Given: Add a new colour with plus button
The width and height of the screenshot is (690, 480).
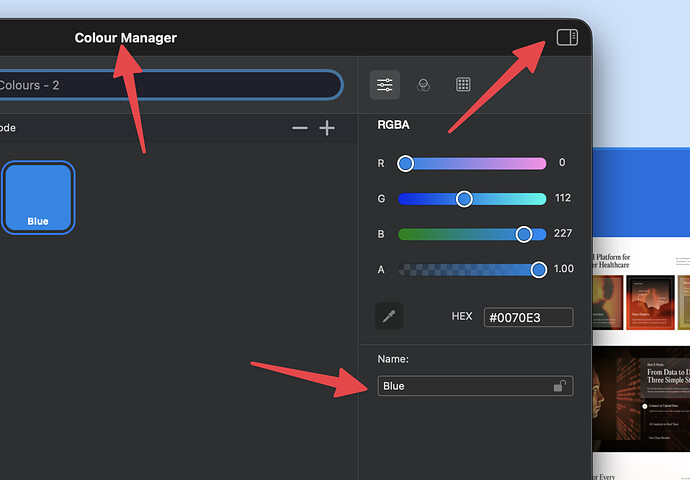Looking at the screenshot, I should [x=327, y=128].
